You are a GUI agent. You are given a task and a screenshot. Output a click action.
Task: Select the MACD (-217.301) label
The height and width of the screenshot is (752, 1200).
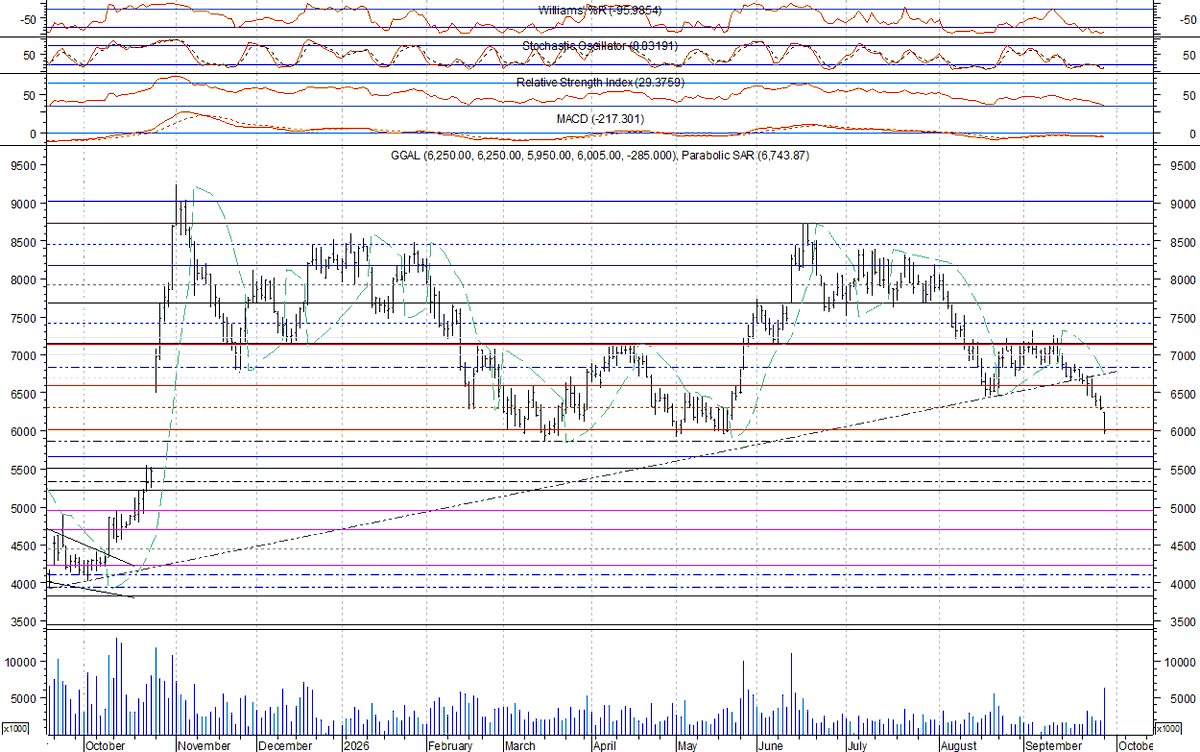[600, 119]
